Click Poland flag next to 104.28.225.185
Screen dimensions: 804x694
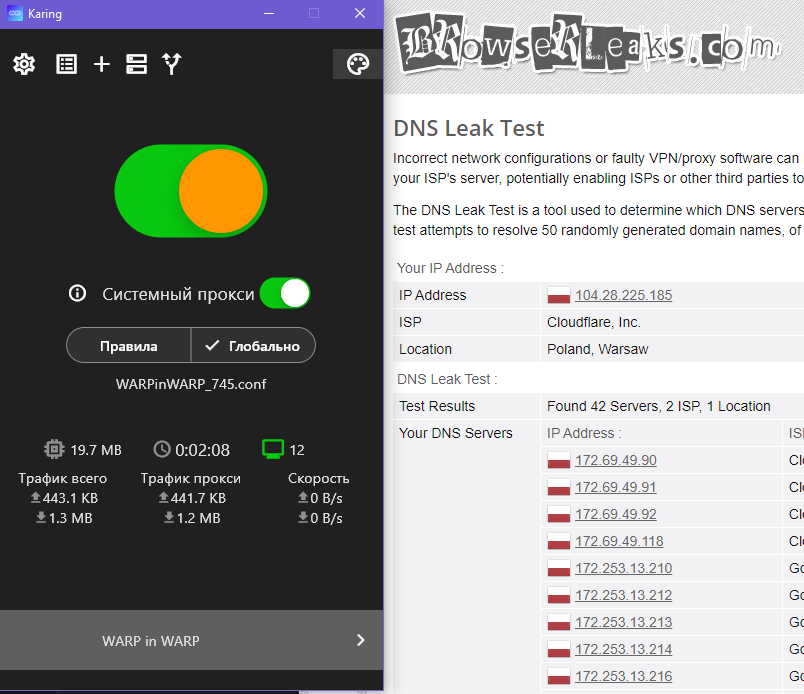(x=559, y=295)
